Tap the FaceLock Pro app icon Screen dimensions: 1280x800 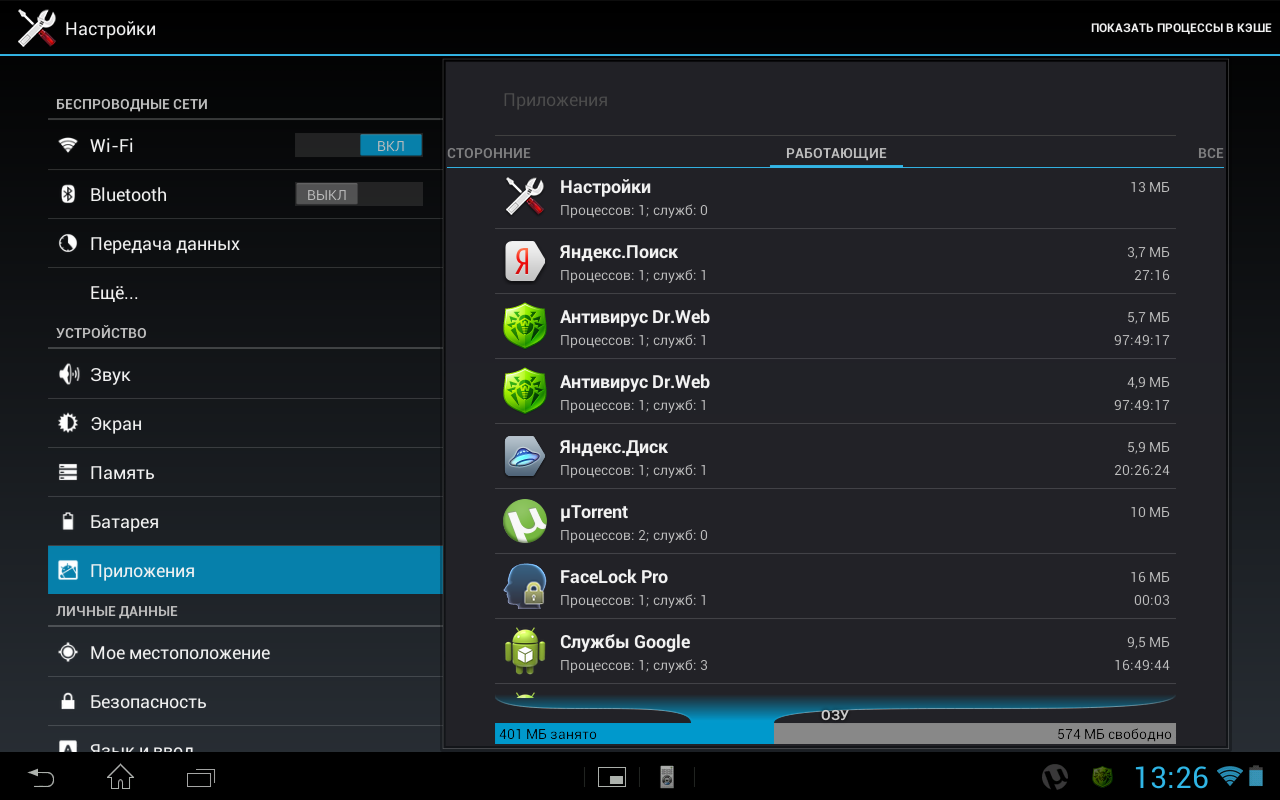(x=524, y=586)
